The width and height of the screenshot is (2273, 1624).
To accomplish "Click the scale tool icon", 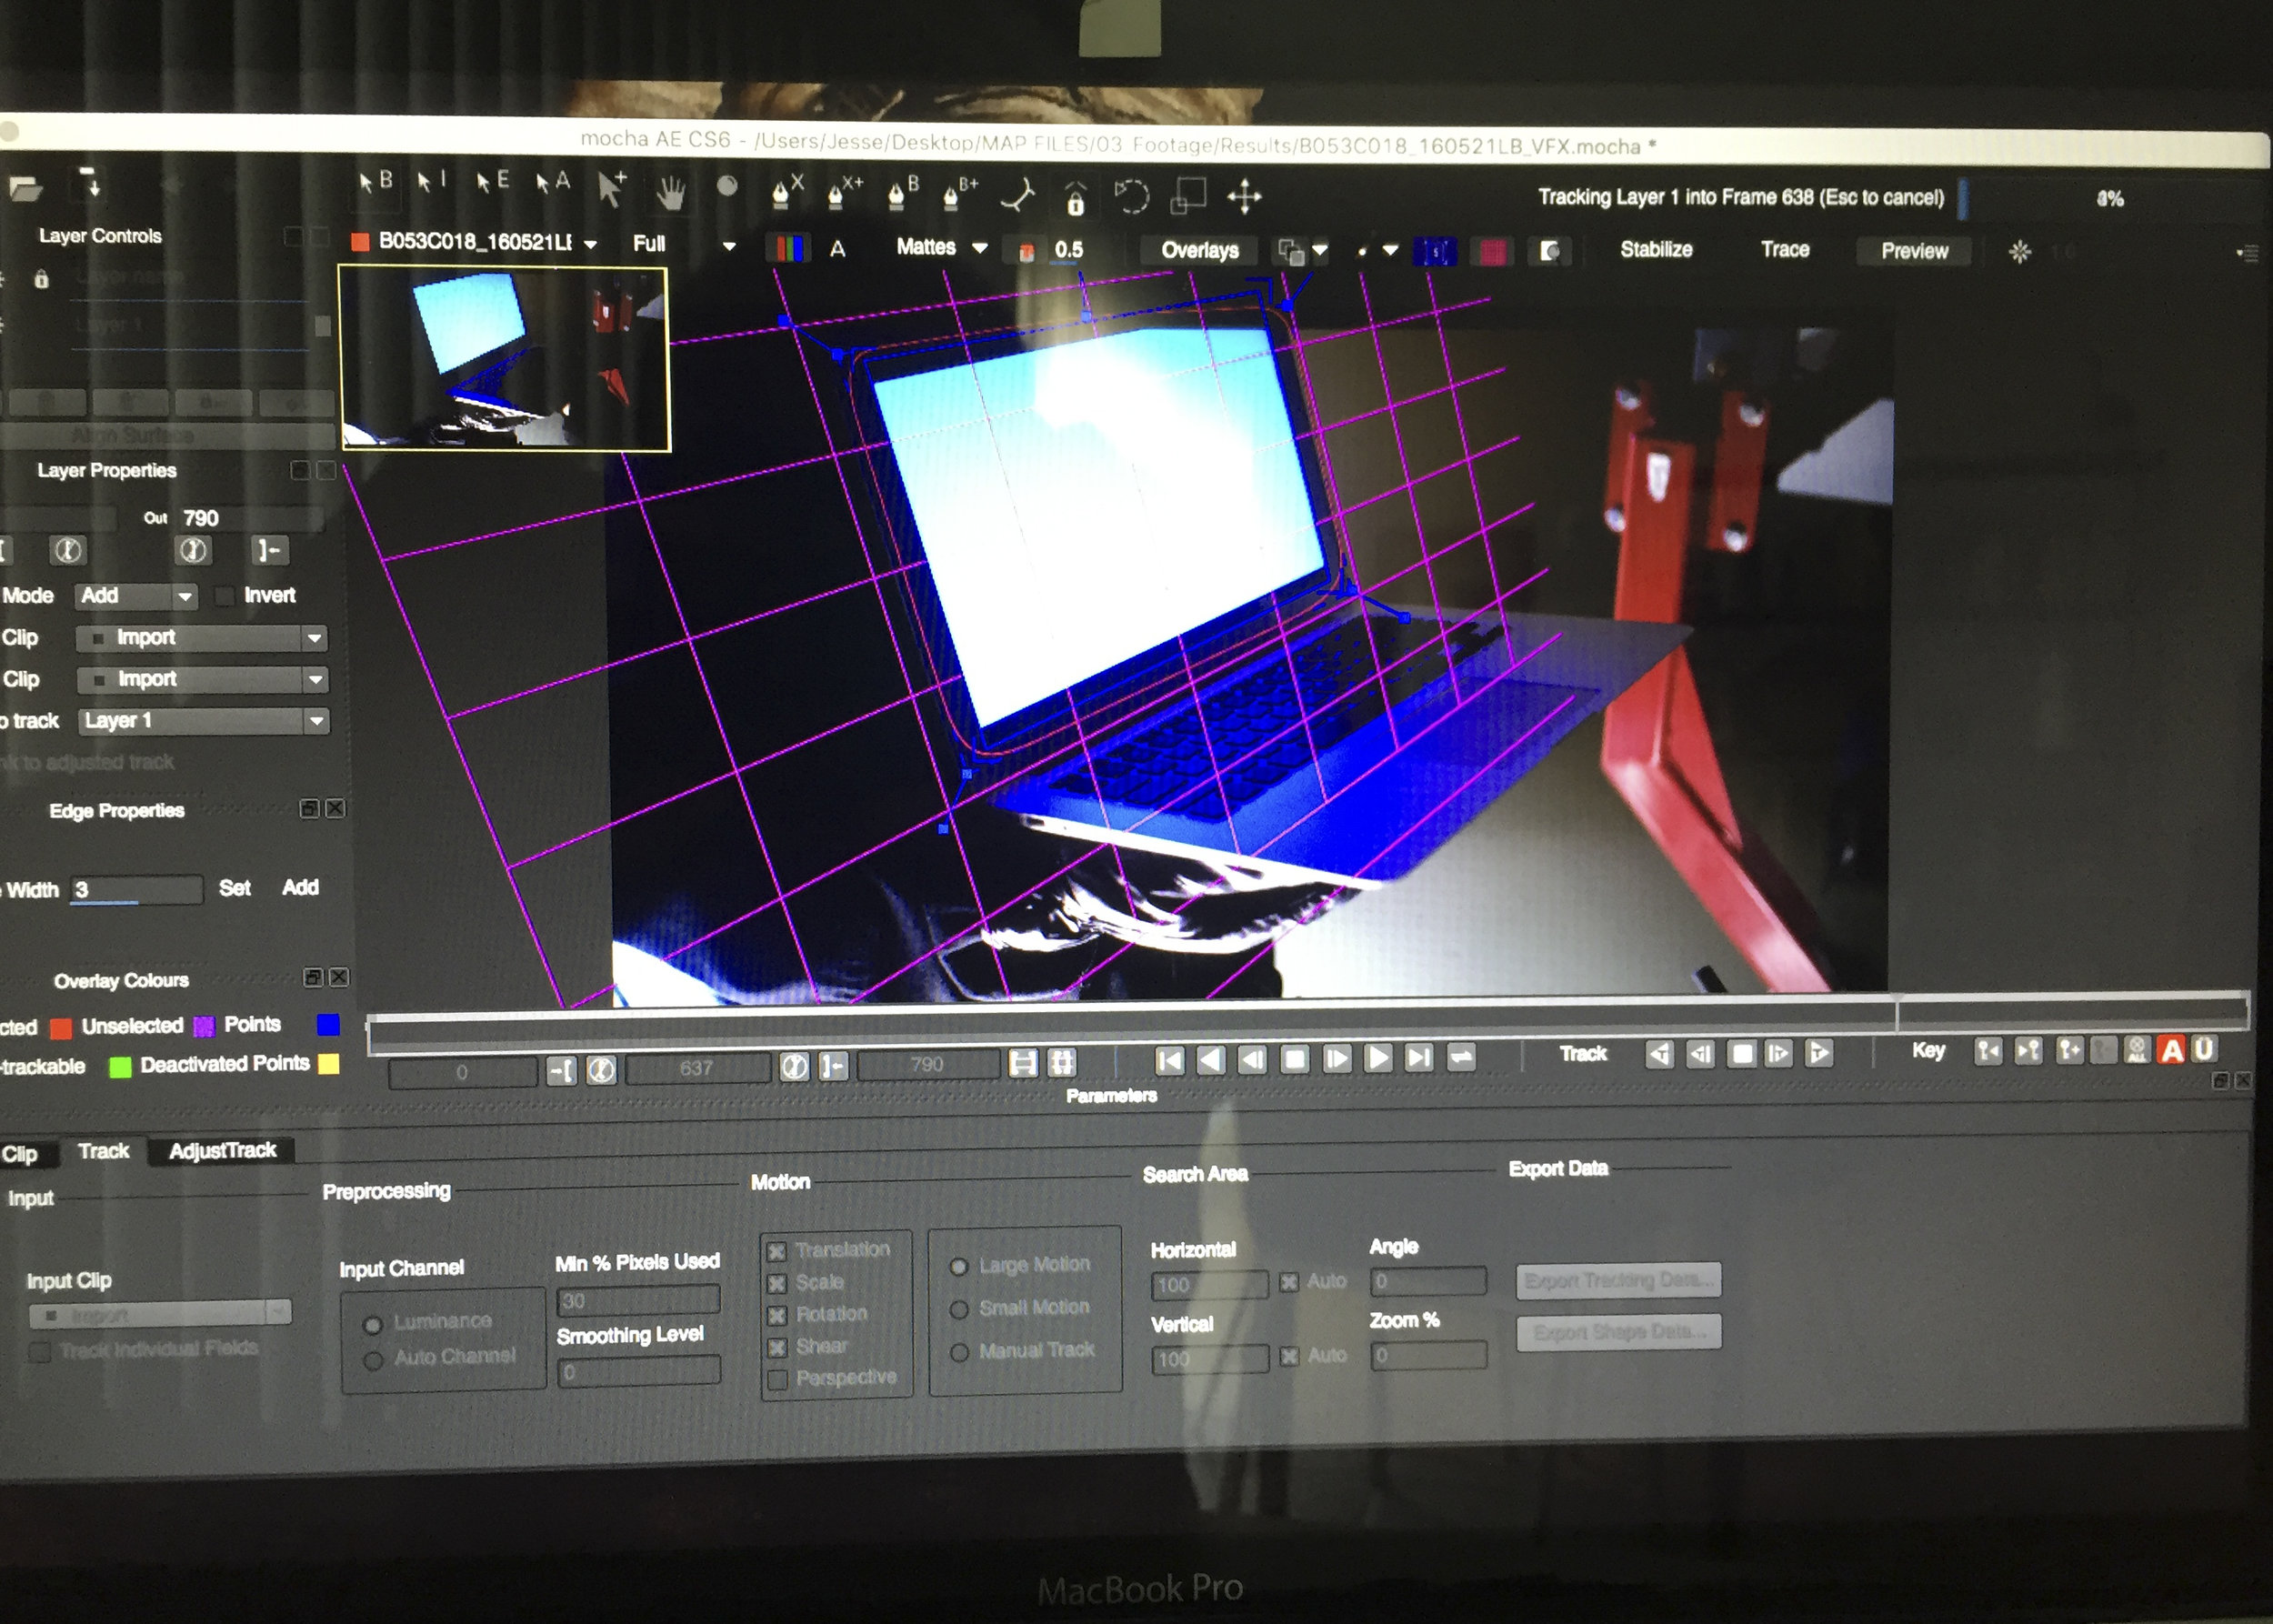I will (1188, 196).
